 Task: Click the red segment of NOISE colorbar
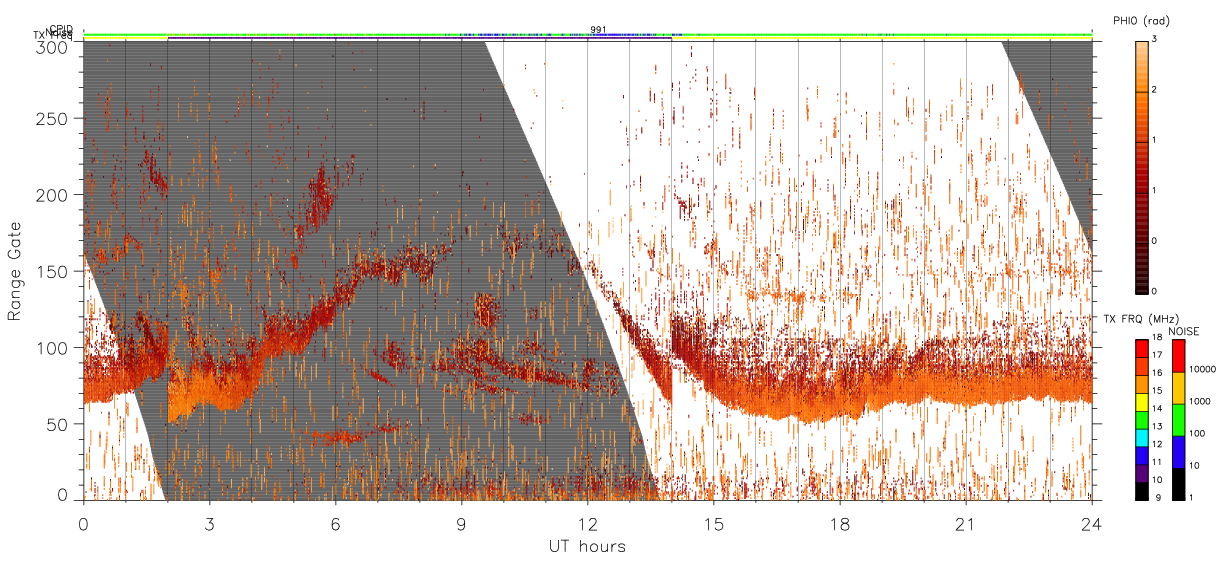coord(1178,356)
